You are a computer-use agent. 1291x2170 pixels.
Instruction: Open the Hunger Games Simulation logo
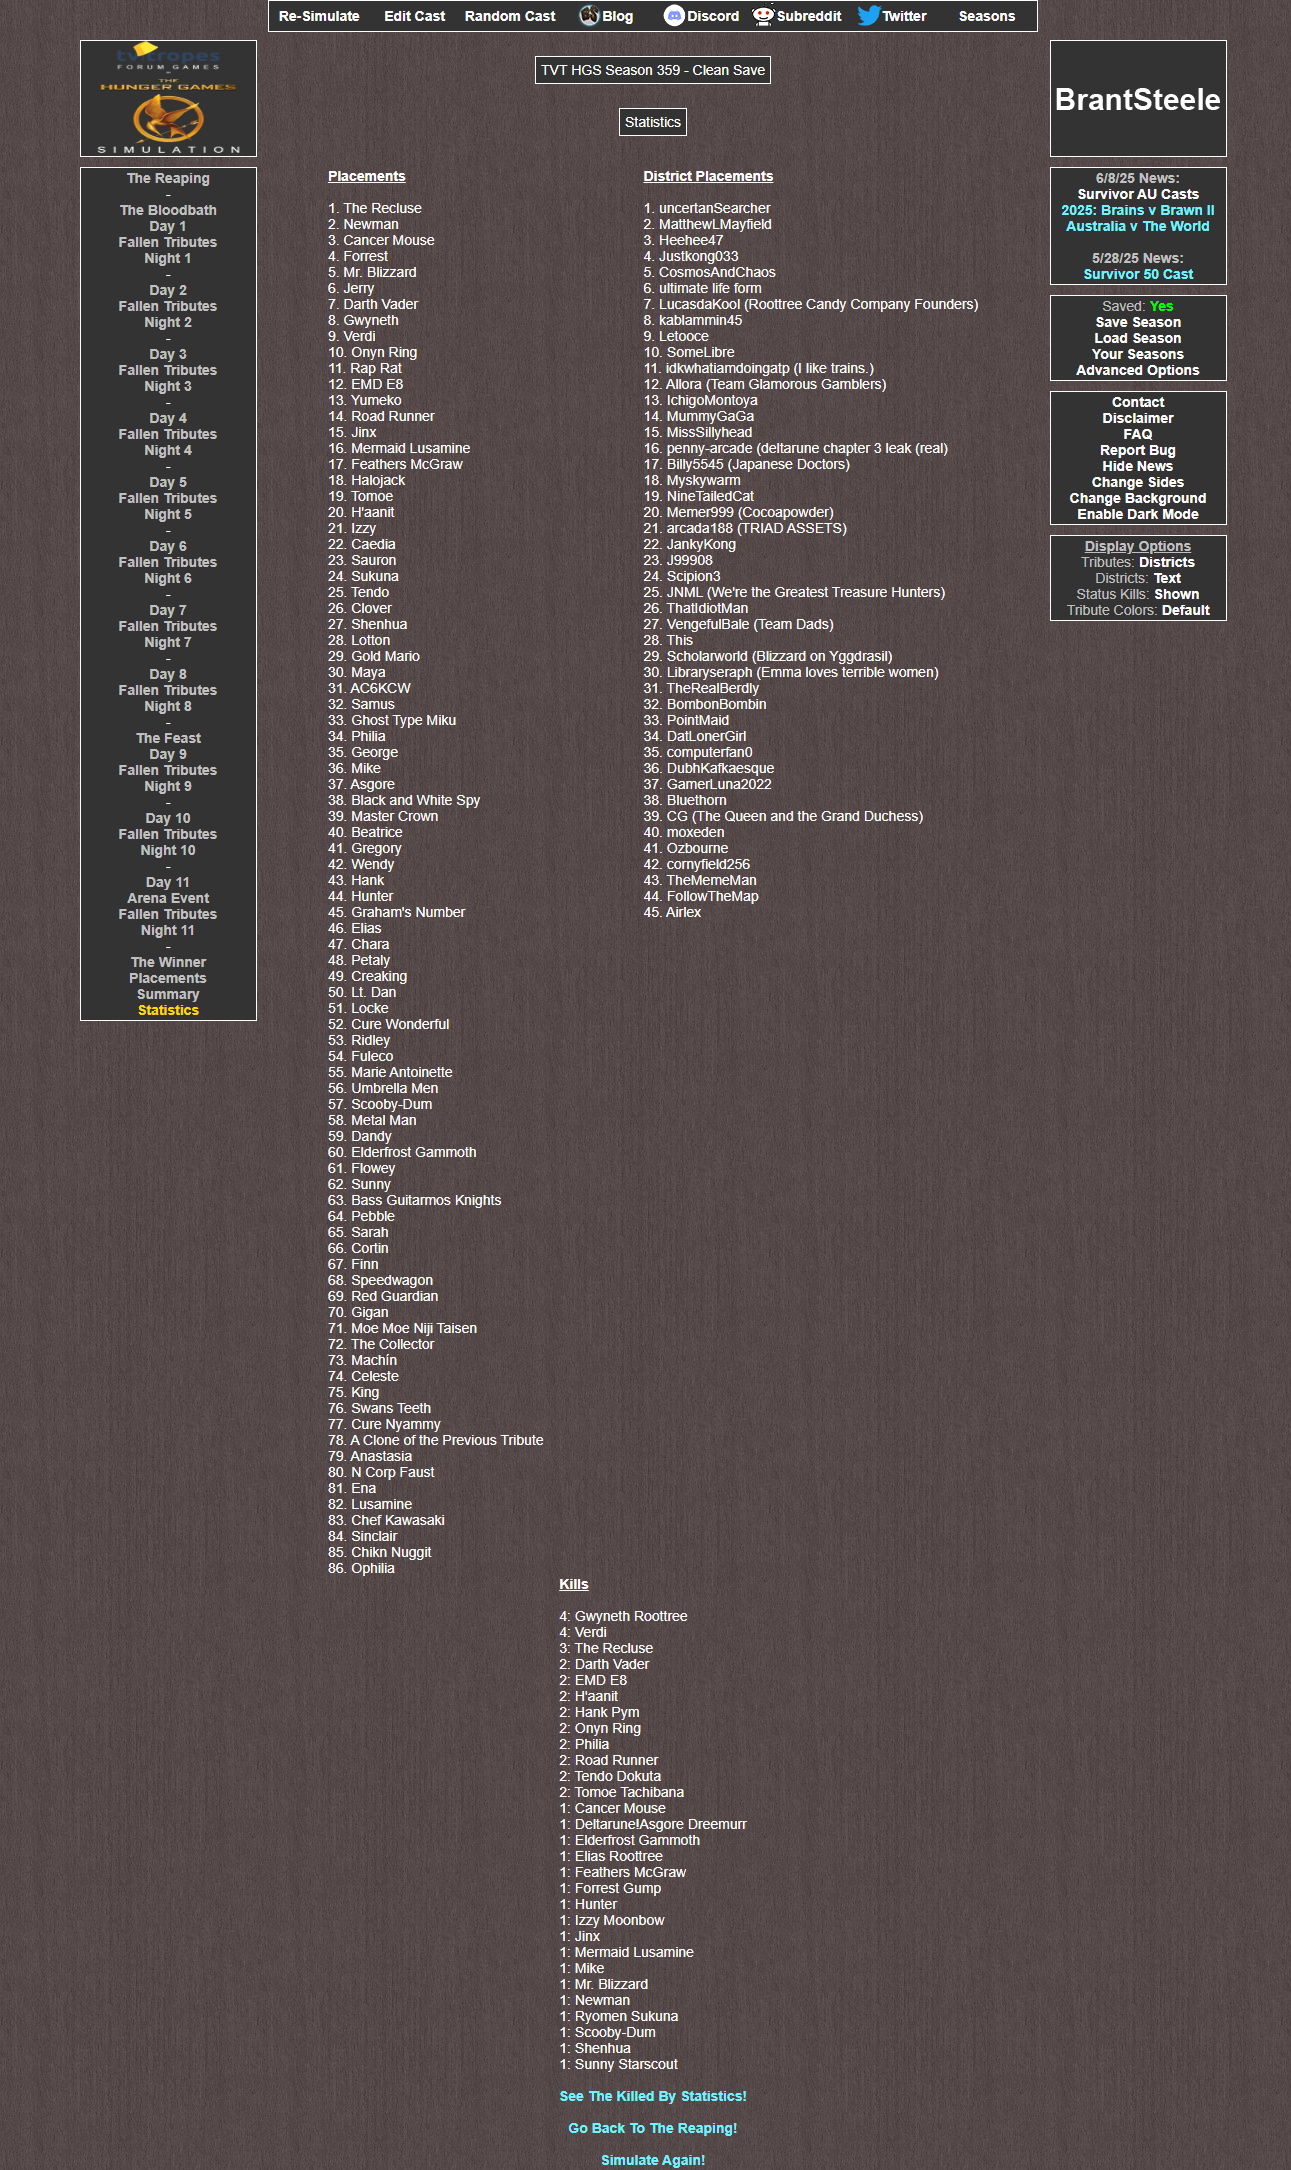click(x=168, y=98)
